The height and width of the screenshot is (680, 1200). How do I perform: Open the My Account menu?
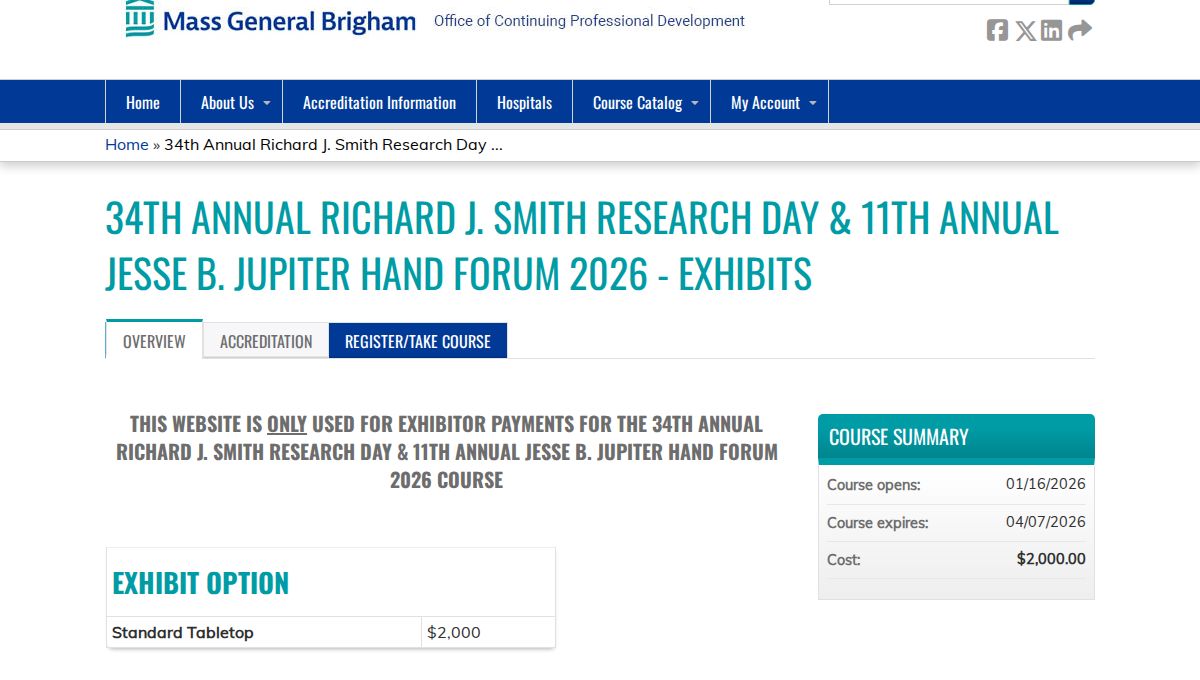click(x=769, y=102)
